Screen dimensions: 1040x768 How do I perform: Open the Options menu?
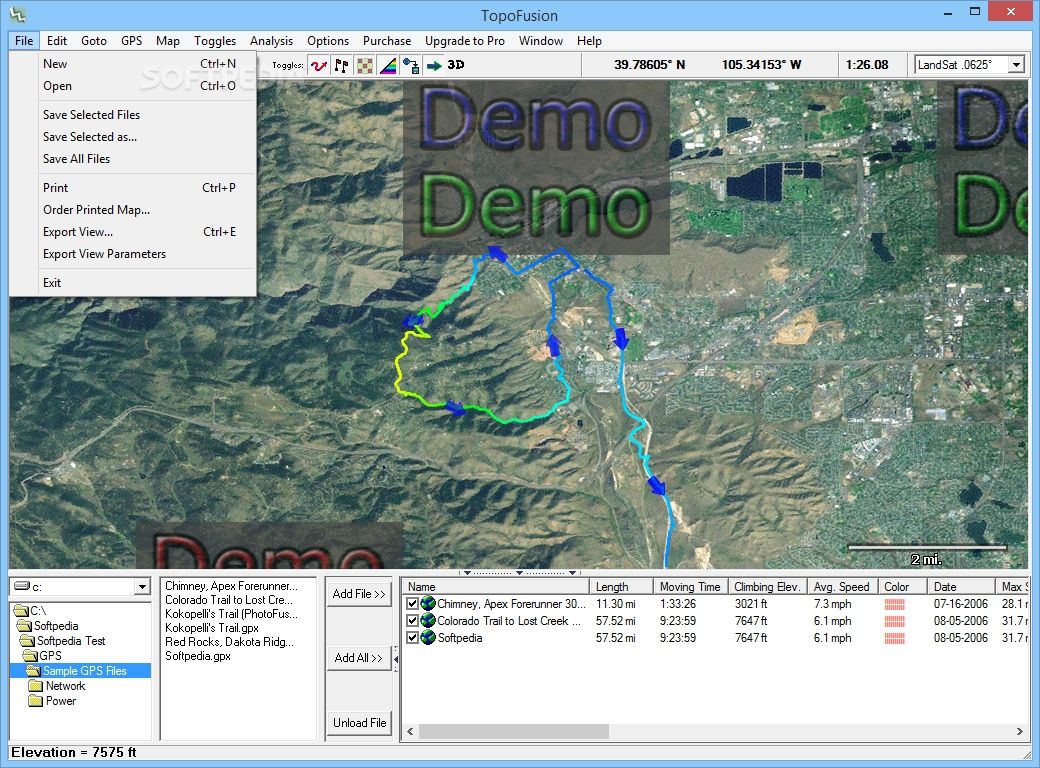point(328,40)
